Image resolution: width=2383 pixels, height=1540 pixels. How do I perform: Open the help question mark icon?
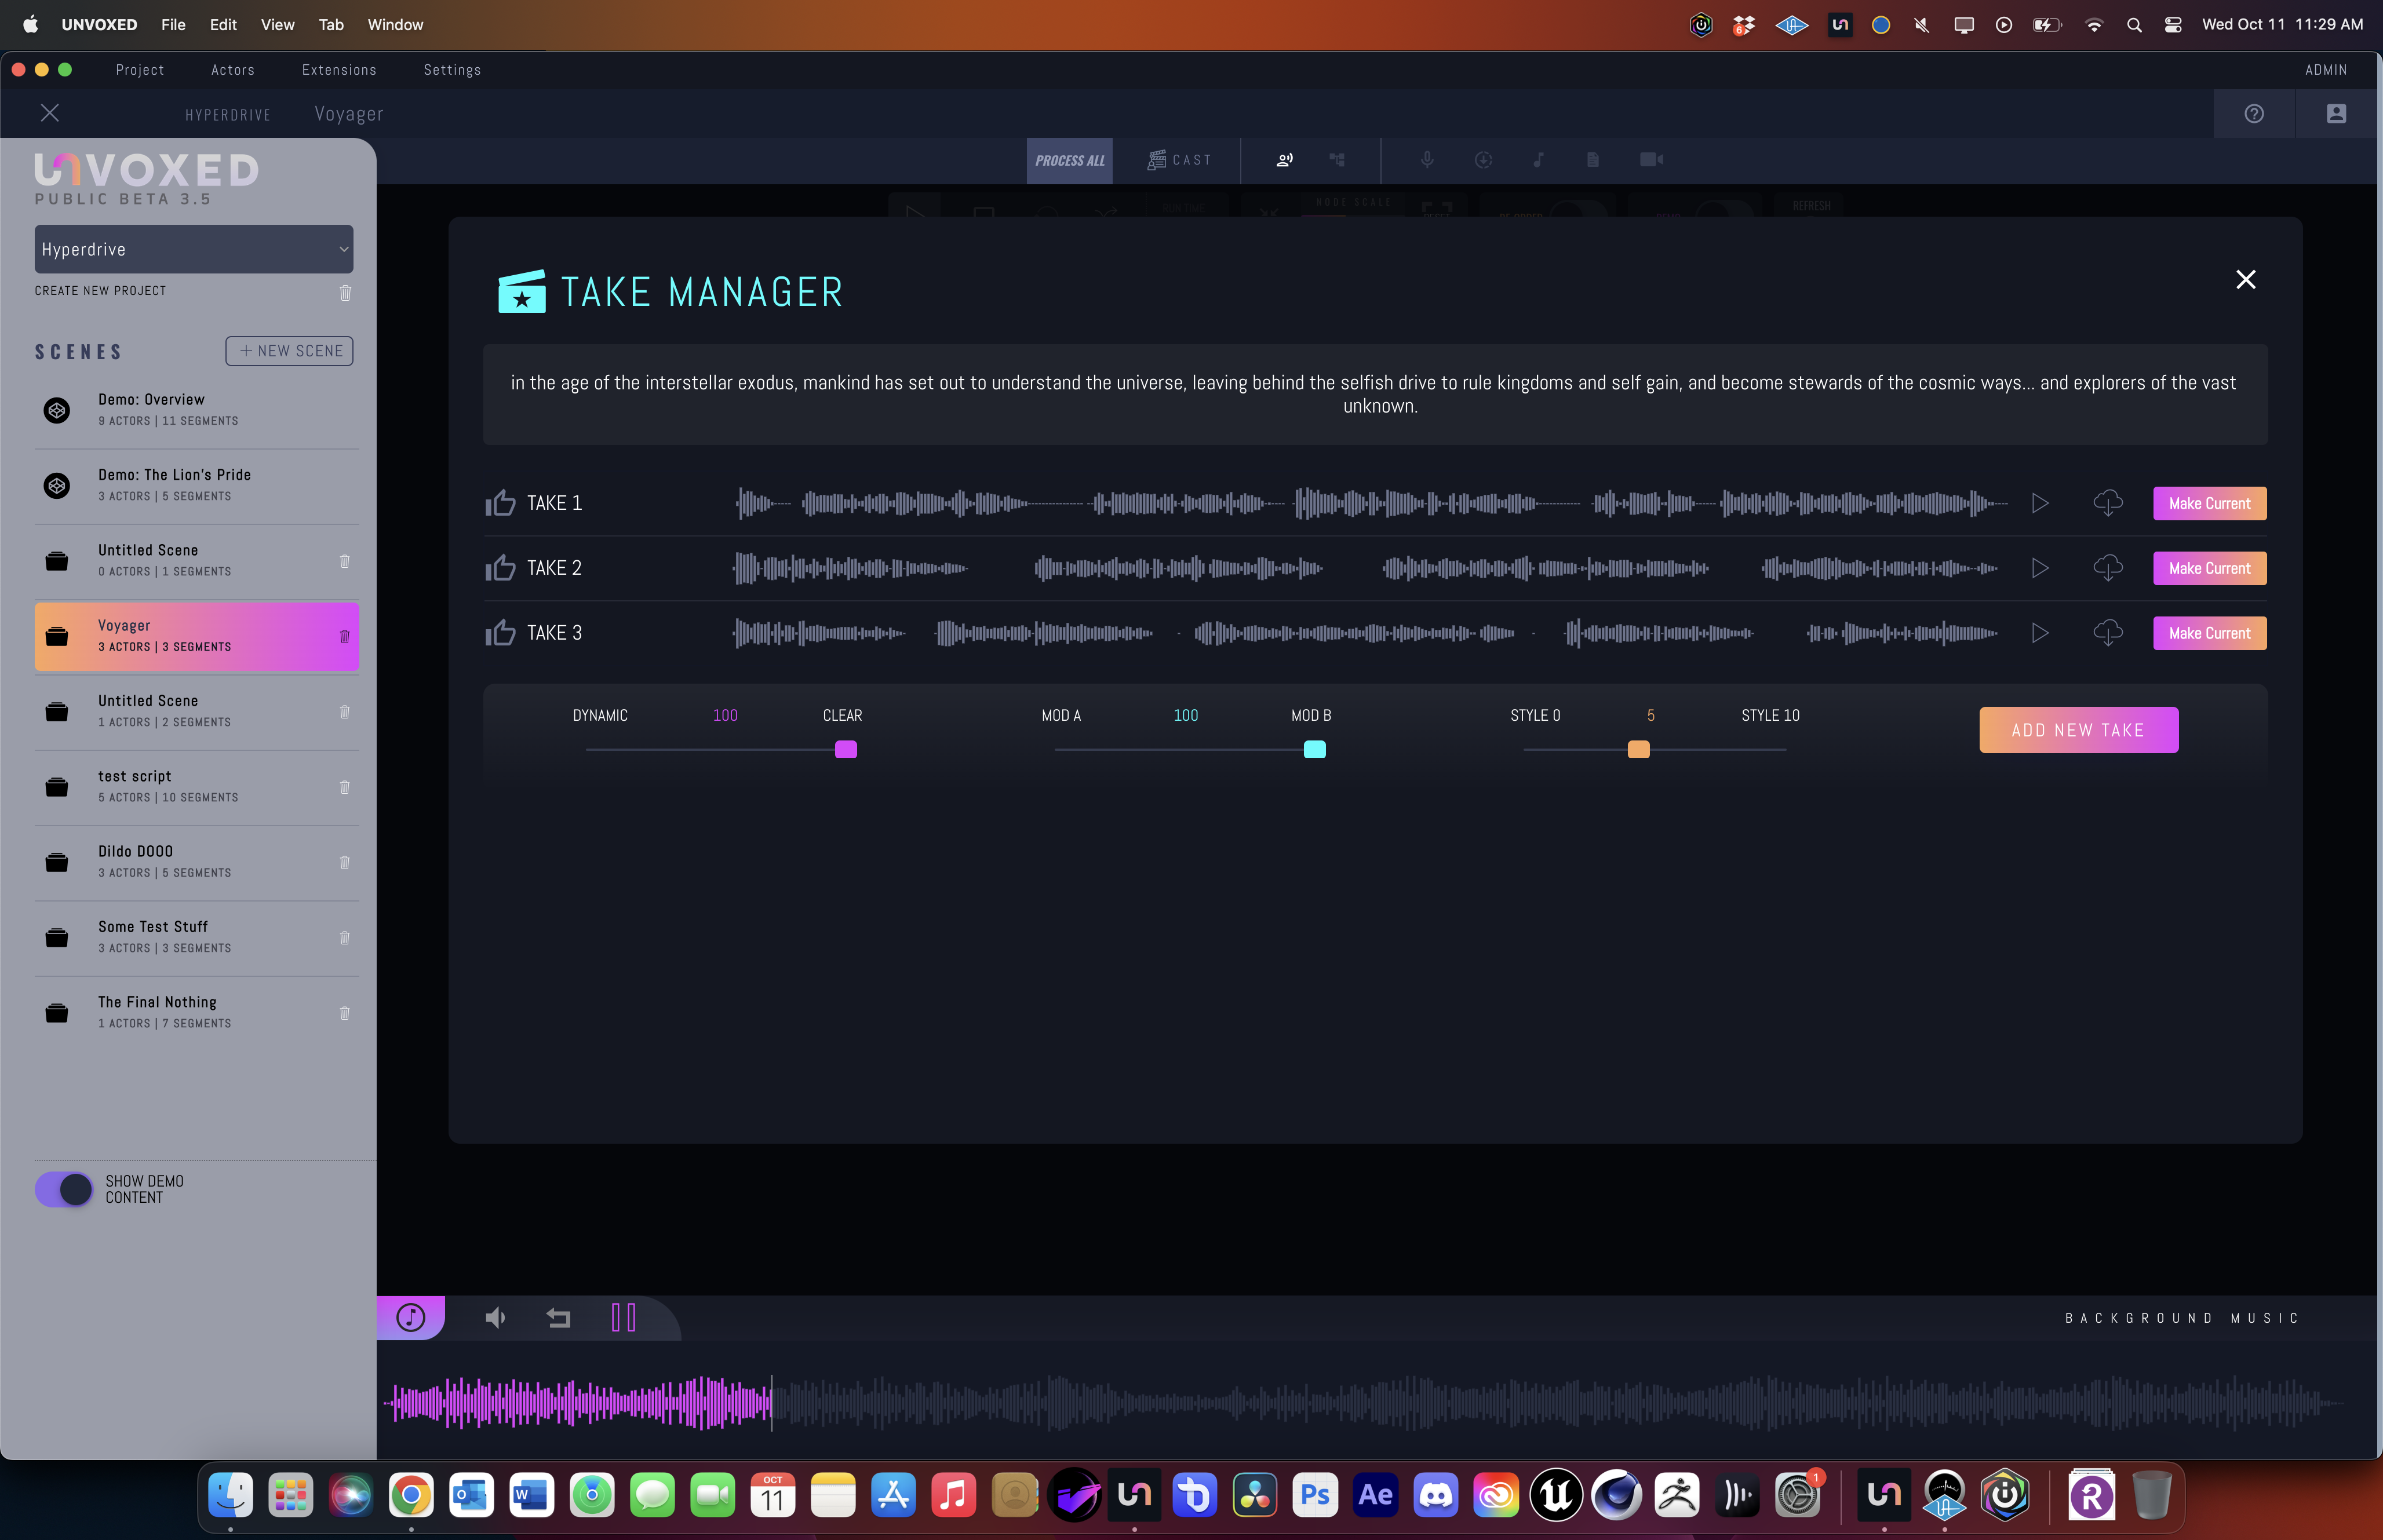[2253, 114]
